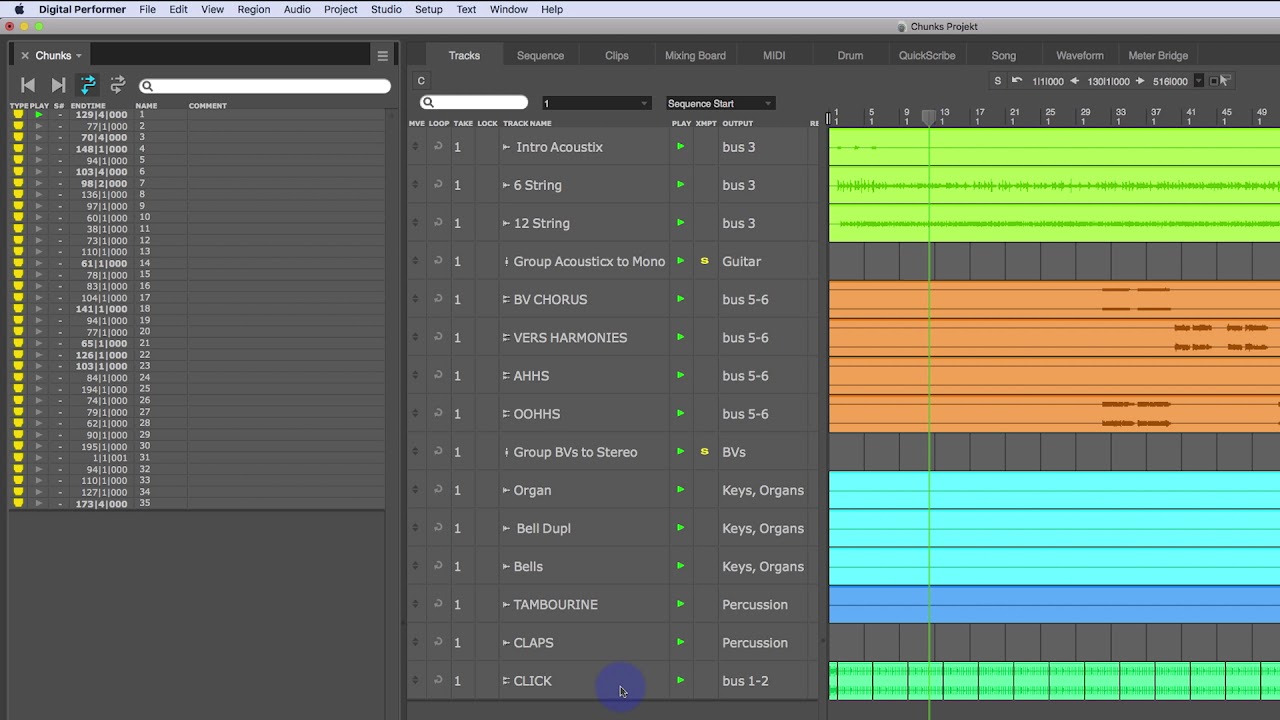Toggle loop for the 12 String track
Screen dimensions: 1280x720
(438, 223)
